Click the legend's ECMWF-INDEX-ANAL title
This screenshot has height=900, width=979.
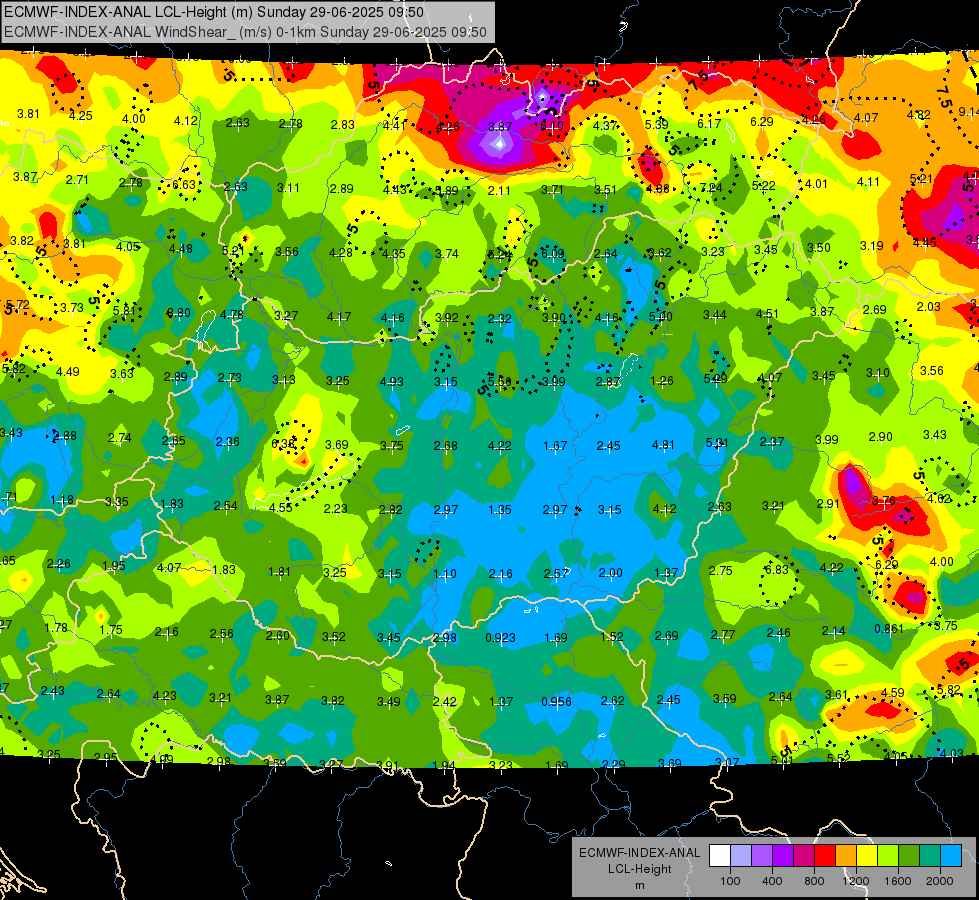click(639, 853)
